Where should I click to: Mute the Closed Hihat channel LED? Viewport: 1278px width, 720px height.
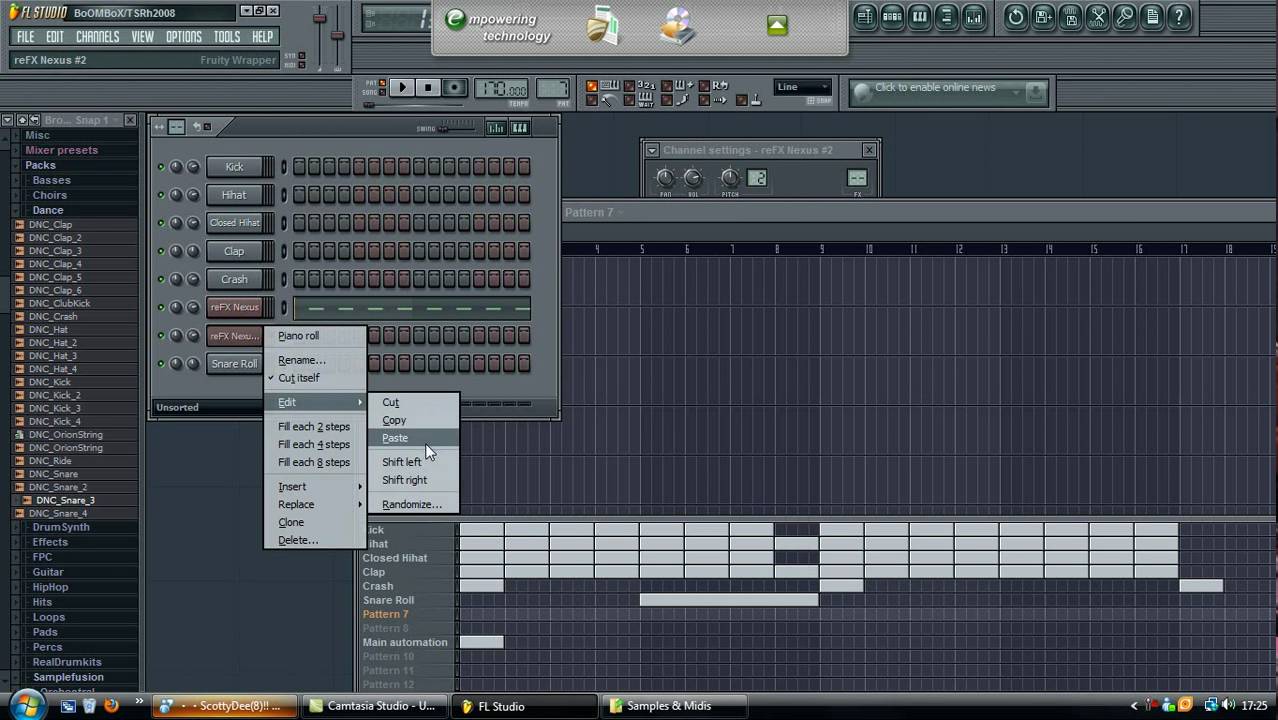(160, 223)
